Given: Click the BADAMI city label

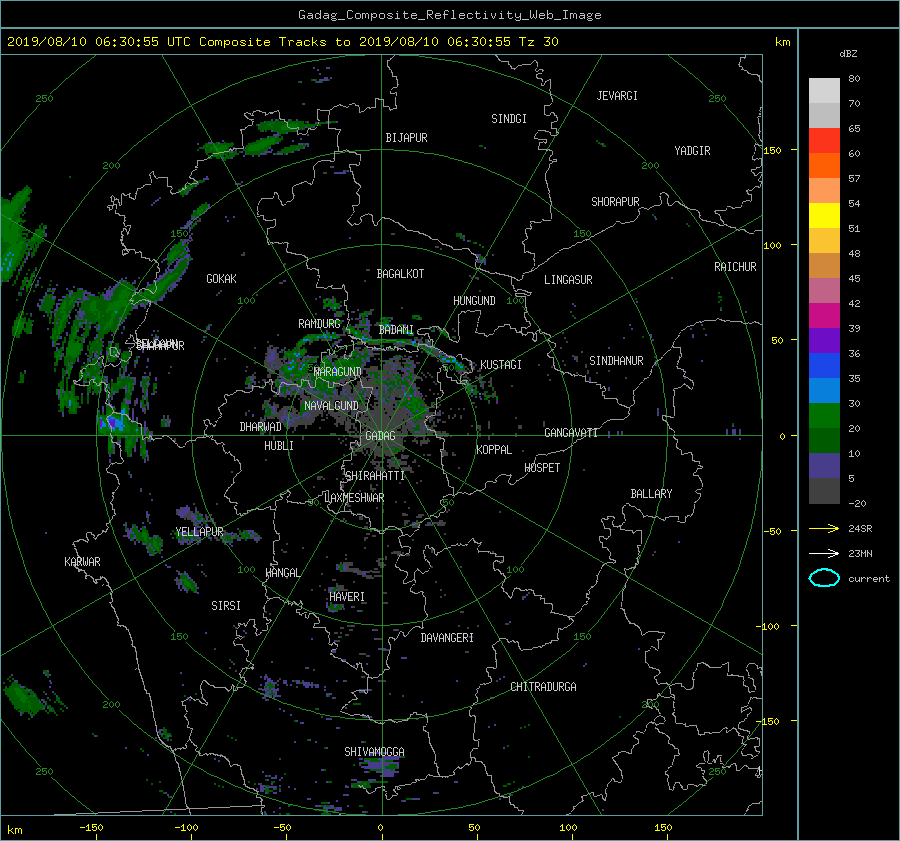Looking at the screenshot, I should [x=396, y=330].
